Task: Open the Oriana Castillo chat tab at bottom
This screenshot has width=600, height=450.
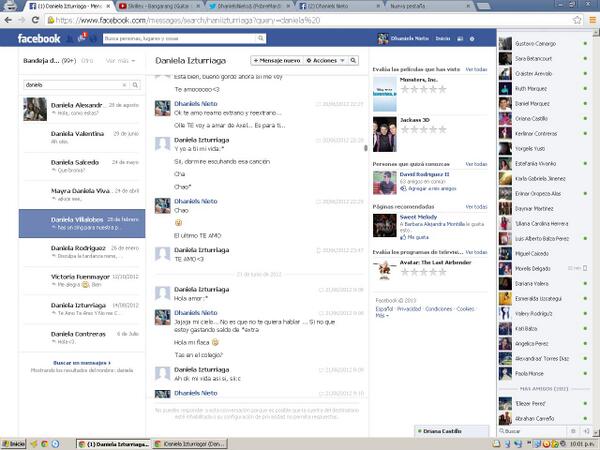Action: [452, 431]
